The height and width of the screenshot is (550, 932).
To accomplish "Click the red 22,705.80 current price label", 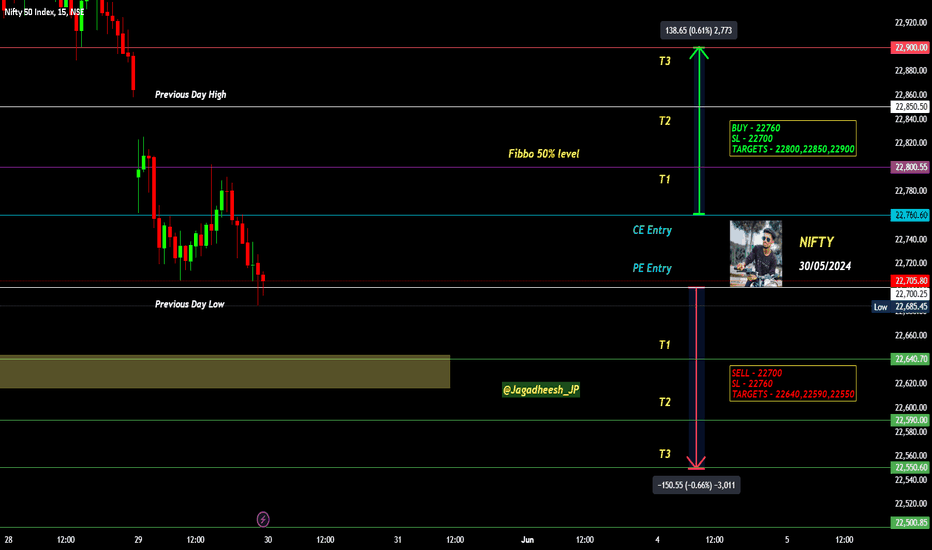I will click(909, 281).
